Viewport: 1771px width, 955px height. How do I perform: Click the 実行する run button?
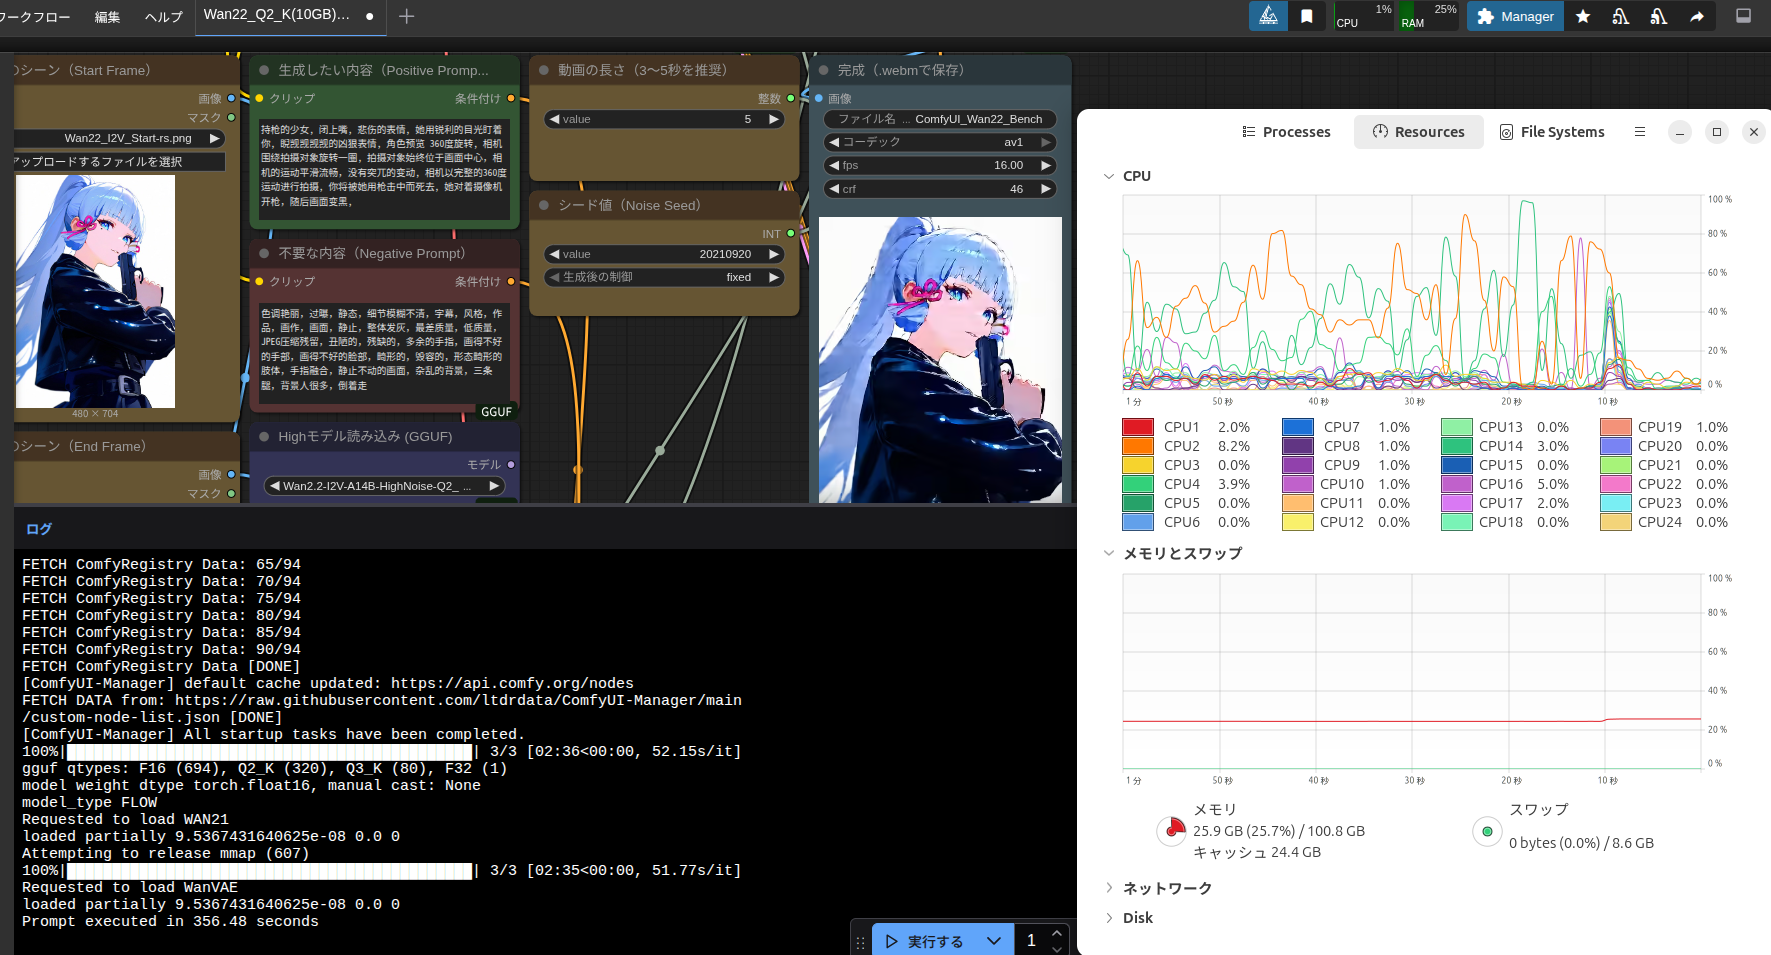point(925,941)
